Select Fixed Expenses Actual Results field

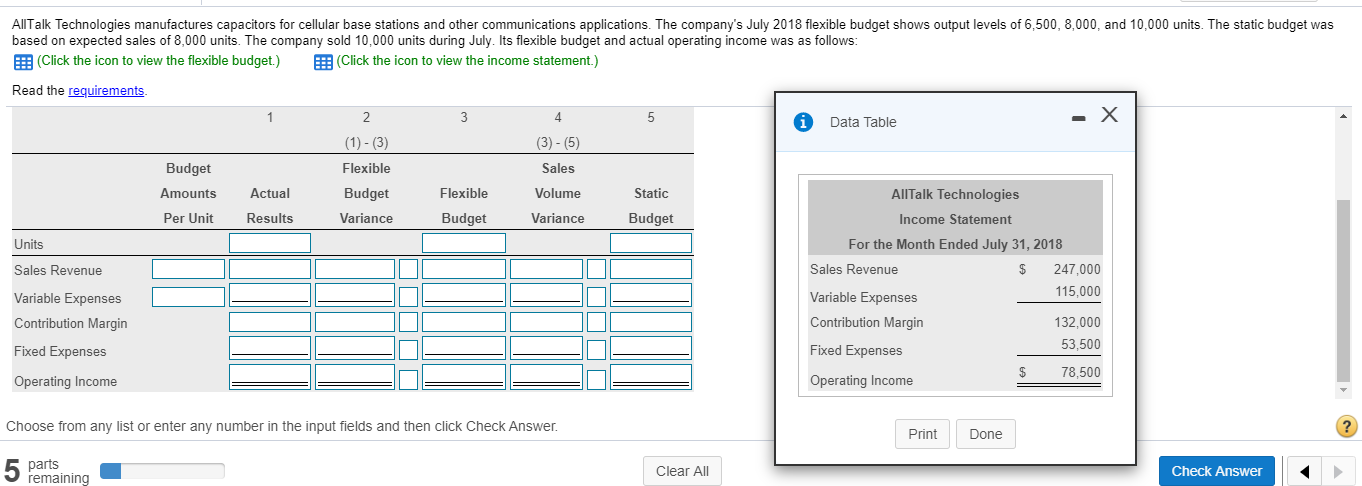270,348
